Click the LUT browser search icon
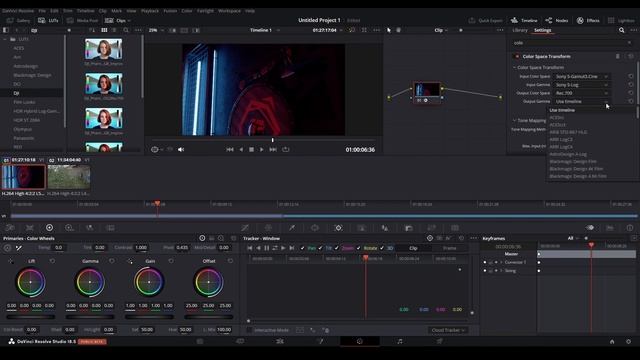640x360 pixels. [126, 30]
